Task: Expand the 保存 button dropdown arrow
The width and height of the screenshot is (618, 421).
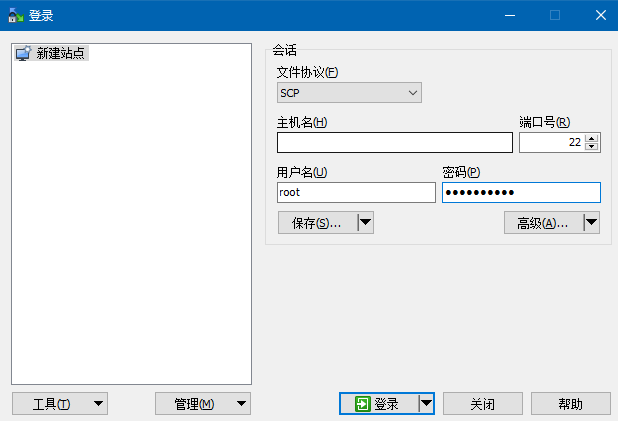Action: 365,223
